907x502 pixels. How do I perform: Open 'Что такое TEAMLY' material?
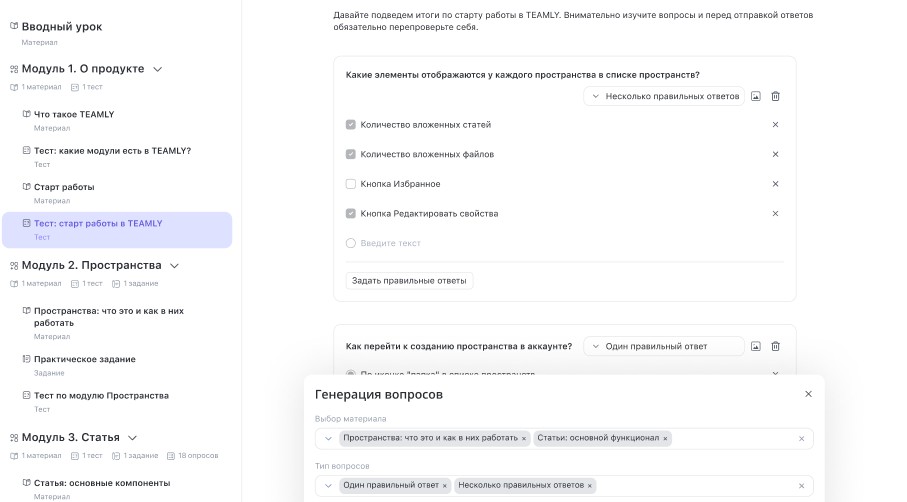pyautogui.click(x=74, y=114)
